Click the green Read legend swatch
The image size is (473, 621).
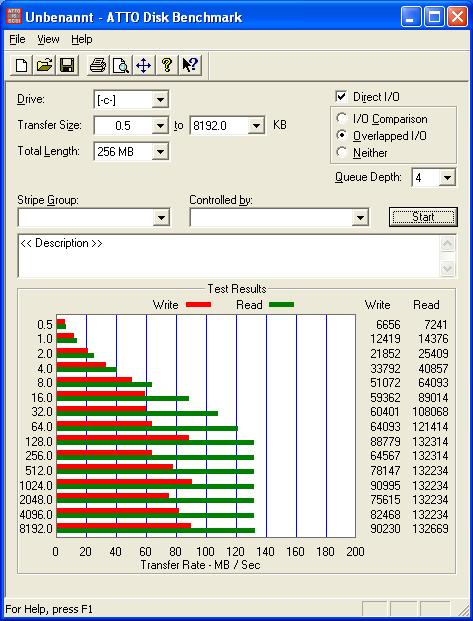tap(281, 305)
